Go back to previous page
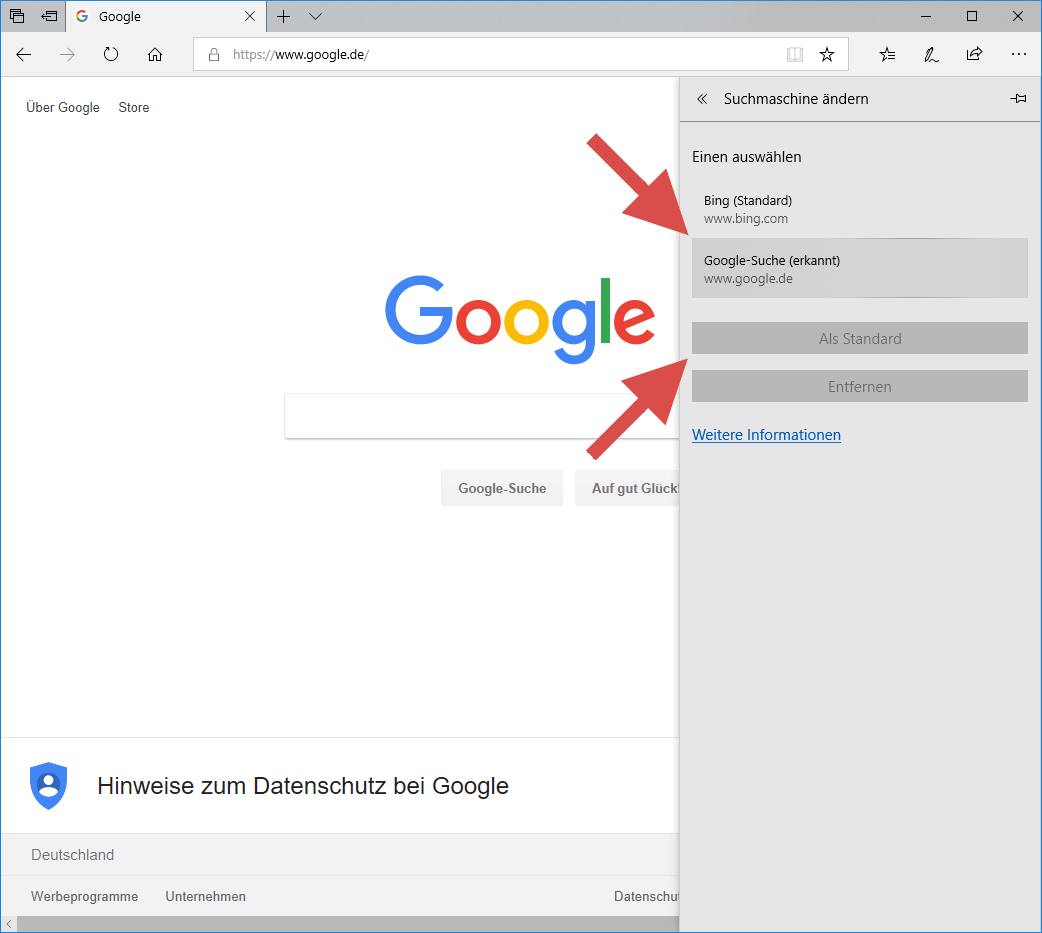 click(x=24, y=54)
